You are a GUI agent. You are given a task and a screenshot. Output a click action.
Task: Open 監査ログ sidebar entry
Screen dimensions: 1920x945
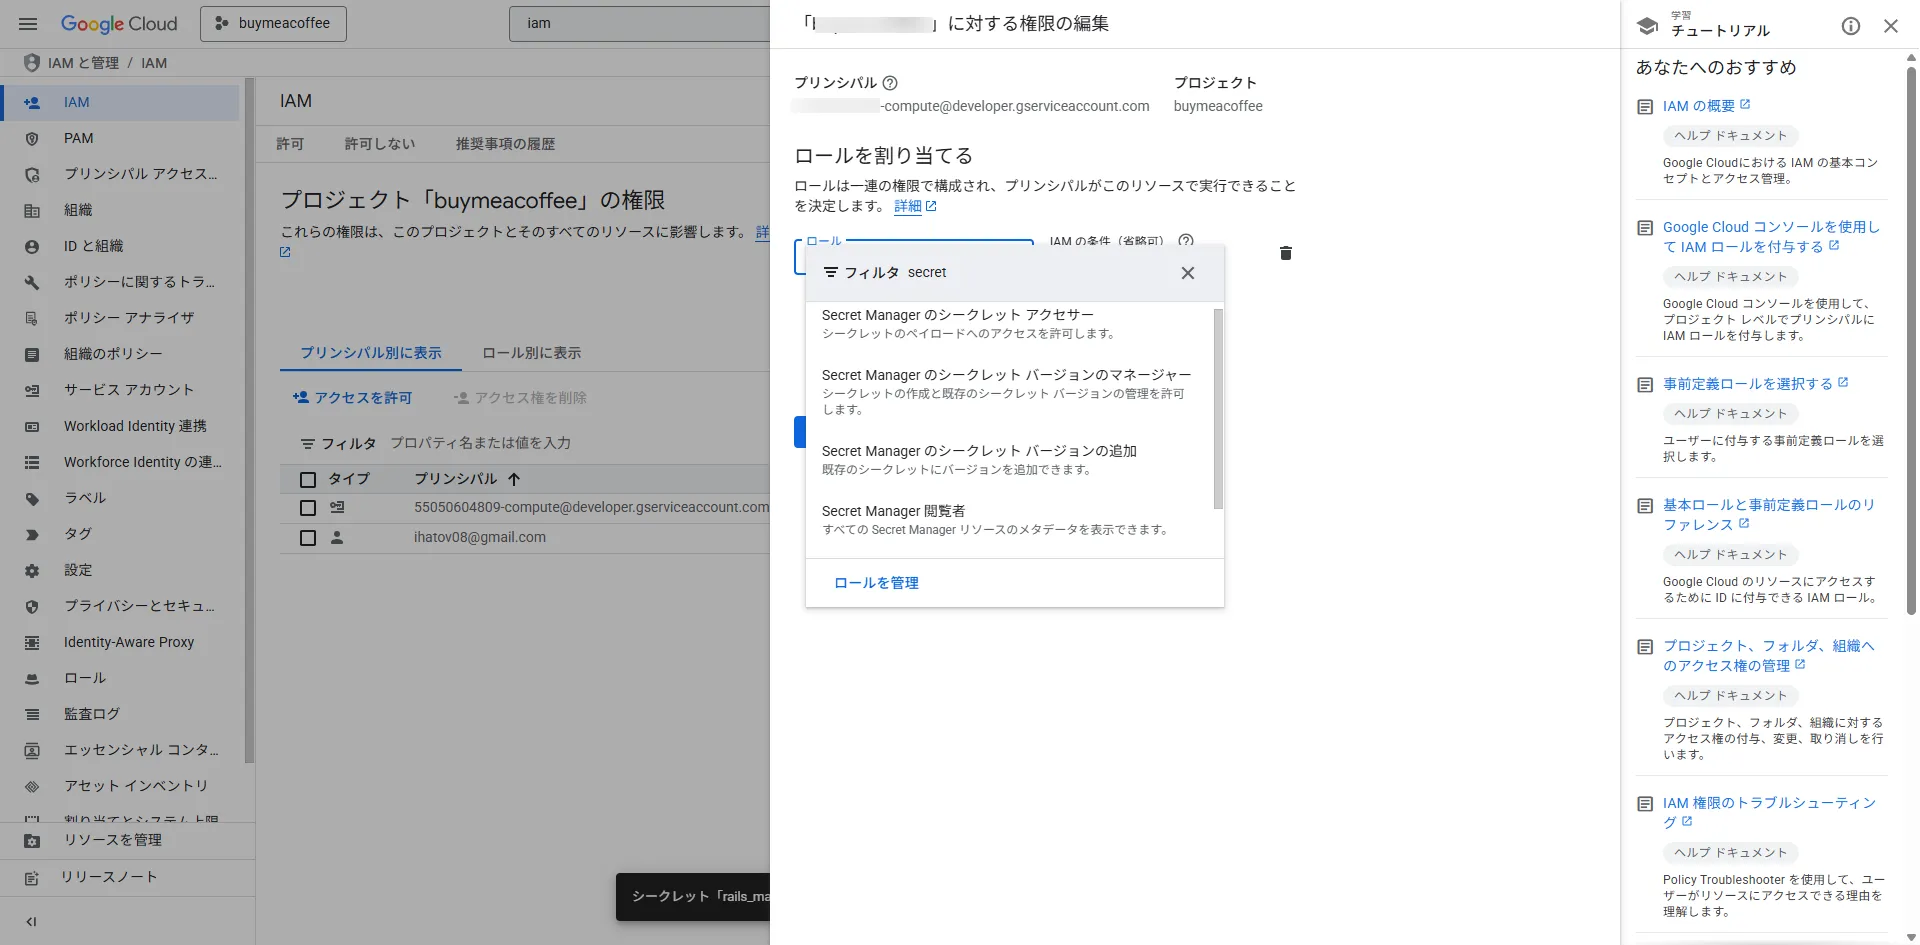point(120,714)
